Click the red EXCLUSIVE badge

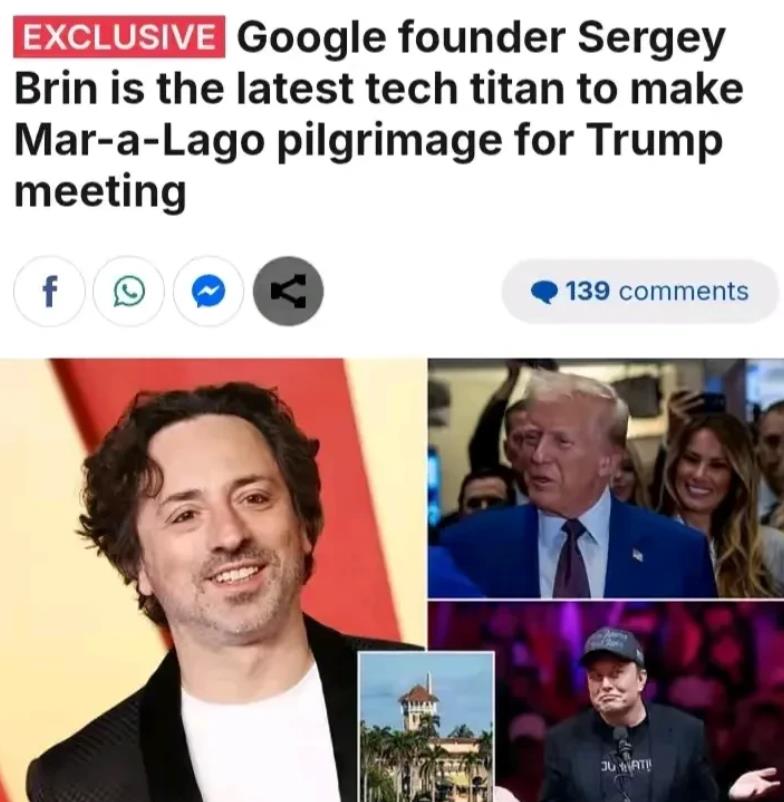pyautogui.click(x=119, y=36)
